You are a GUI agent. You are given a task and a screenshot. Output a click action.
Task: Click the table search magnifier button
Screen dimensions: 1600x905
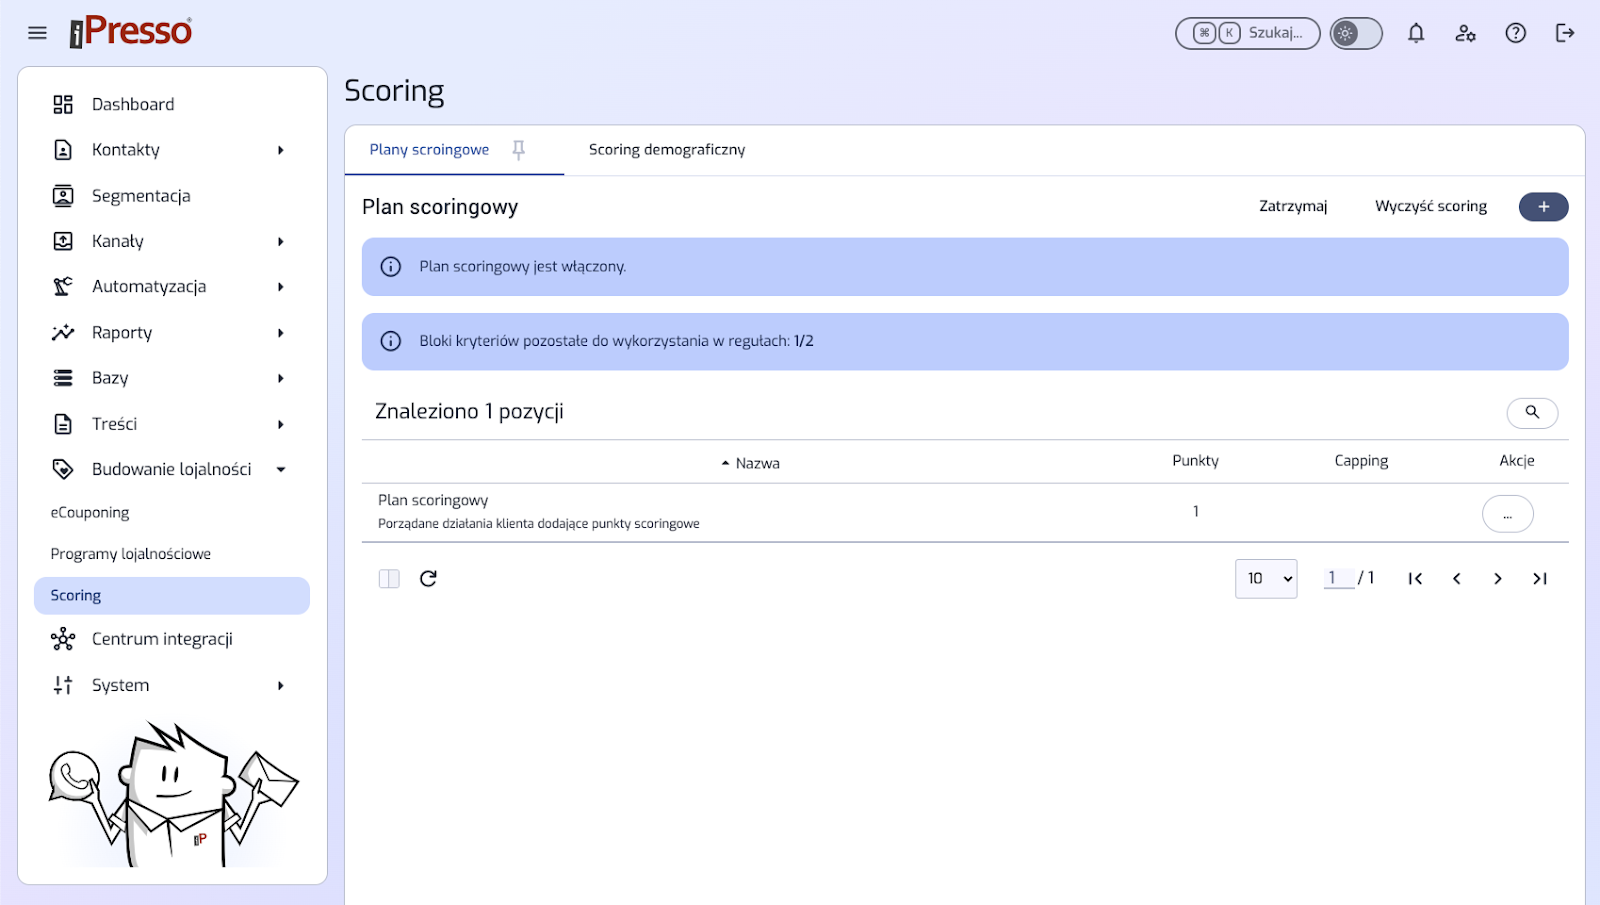pos(1532,412)
